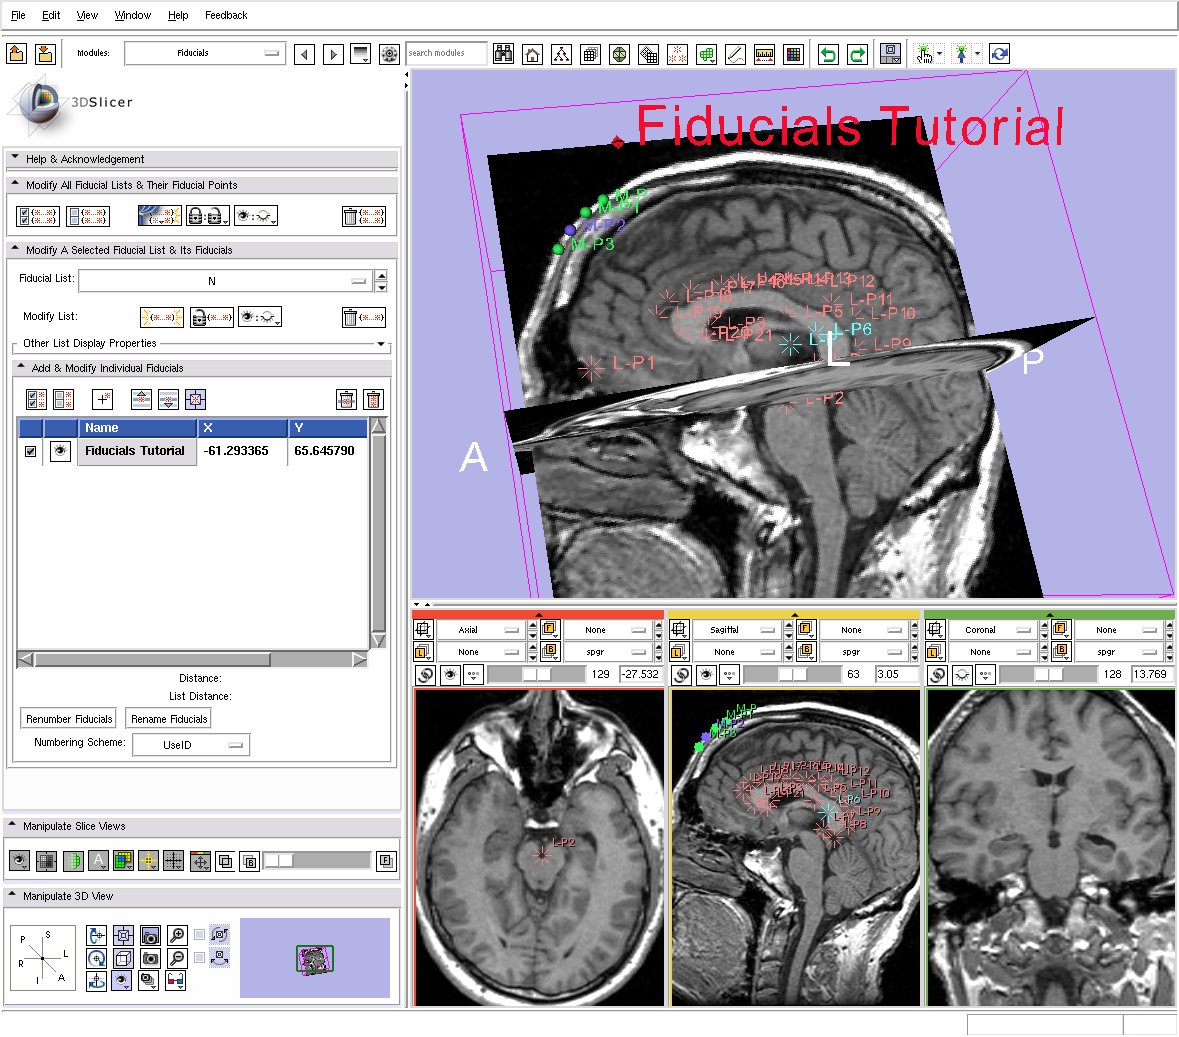Open the View menu

point(87,15)
